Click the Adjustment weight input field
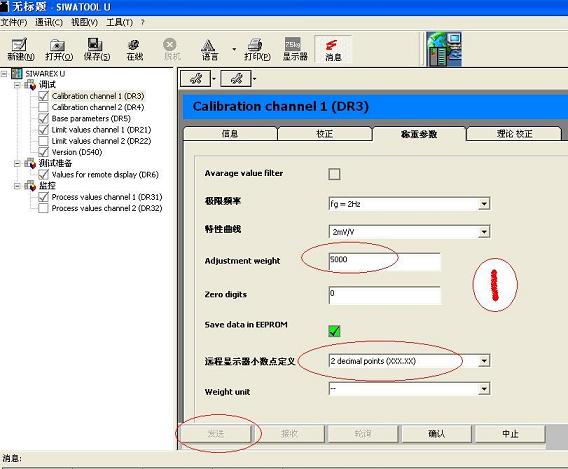The height and width of the screenshot is (469, 568). [385, 261]
